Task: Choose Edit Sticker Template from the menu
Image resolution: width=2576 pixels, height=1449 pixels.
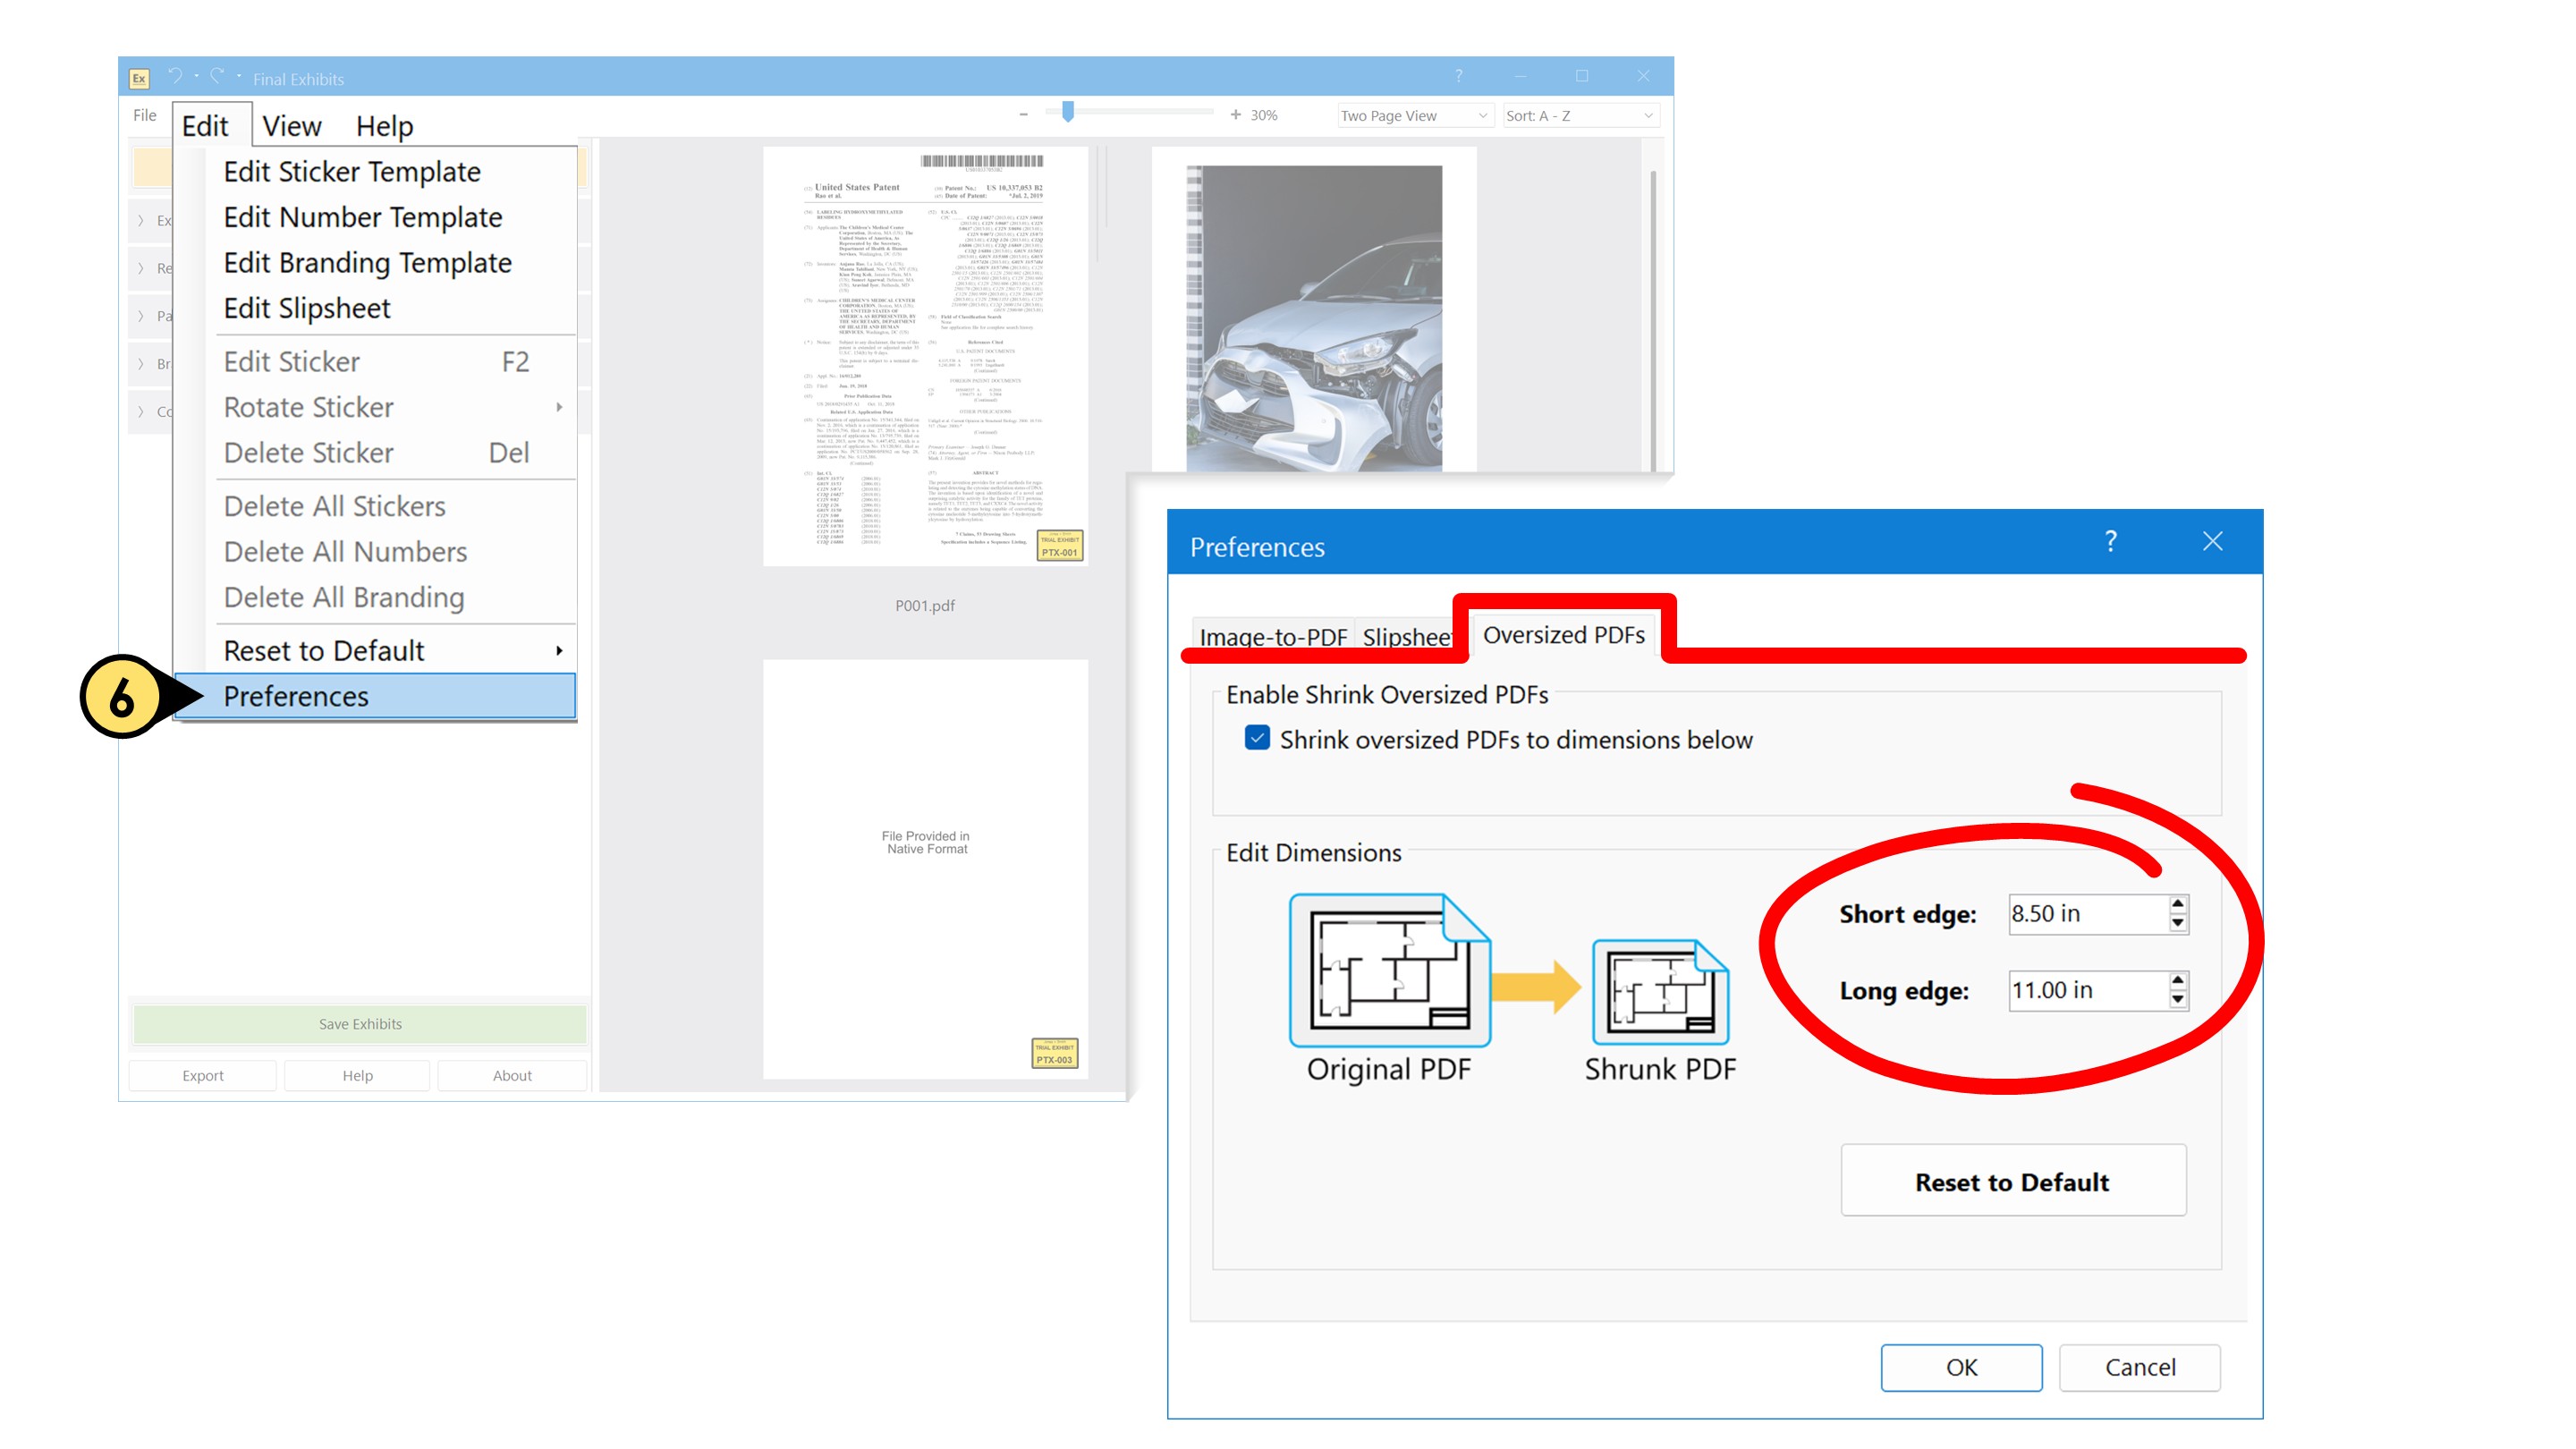Action: click(352, 171)
